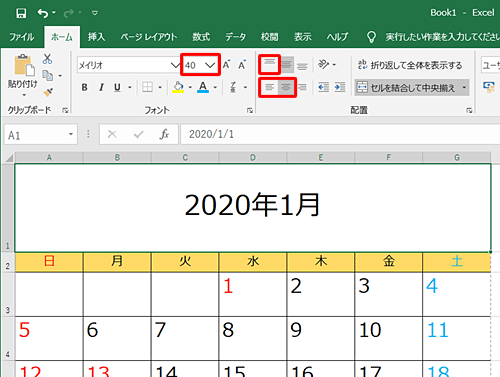The width and height of the screenshot is (500, 377).
Task: Select row 3 header
Action: point(8,294)
